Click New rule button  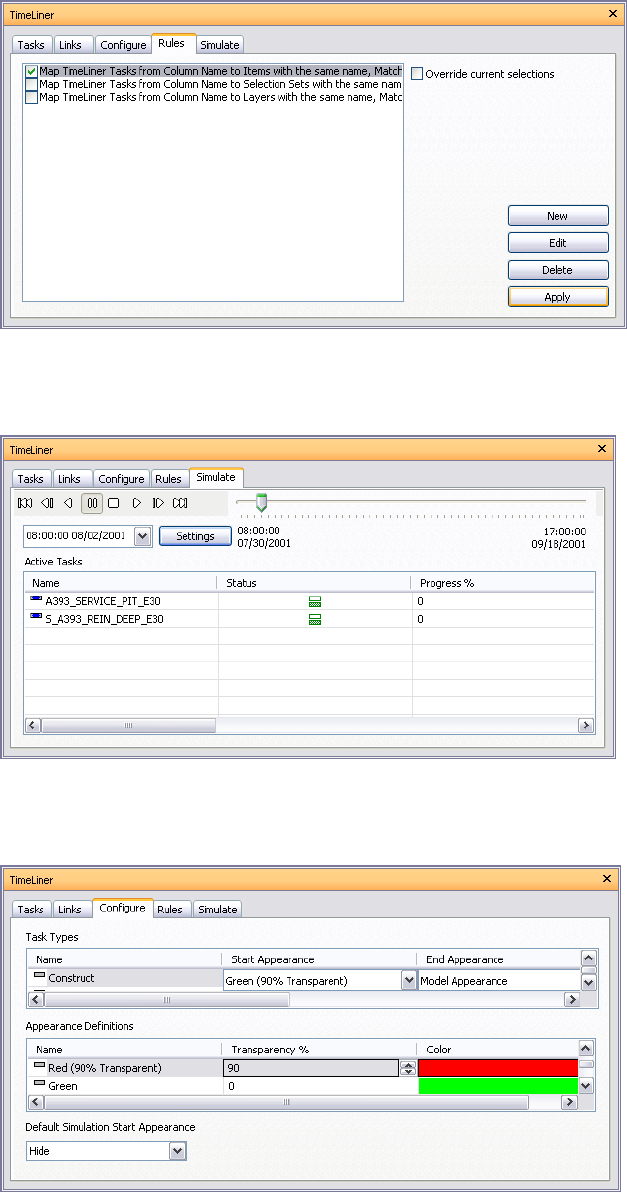[558, 216]
